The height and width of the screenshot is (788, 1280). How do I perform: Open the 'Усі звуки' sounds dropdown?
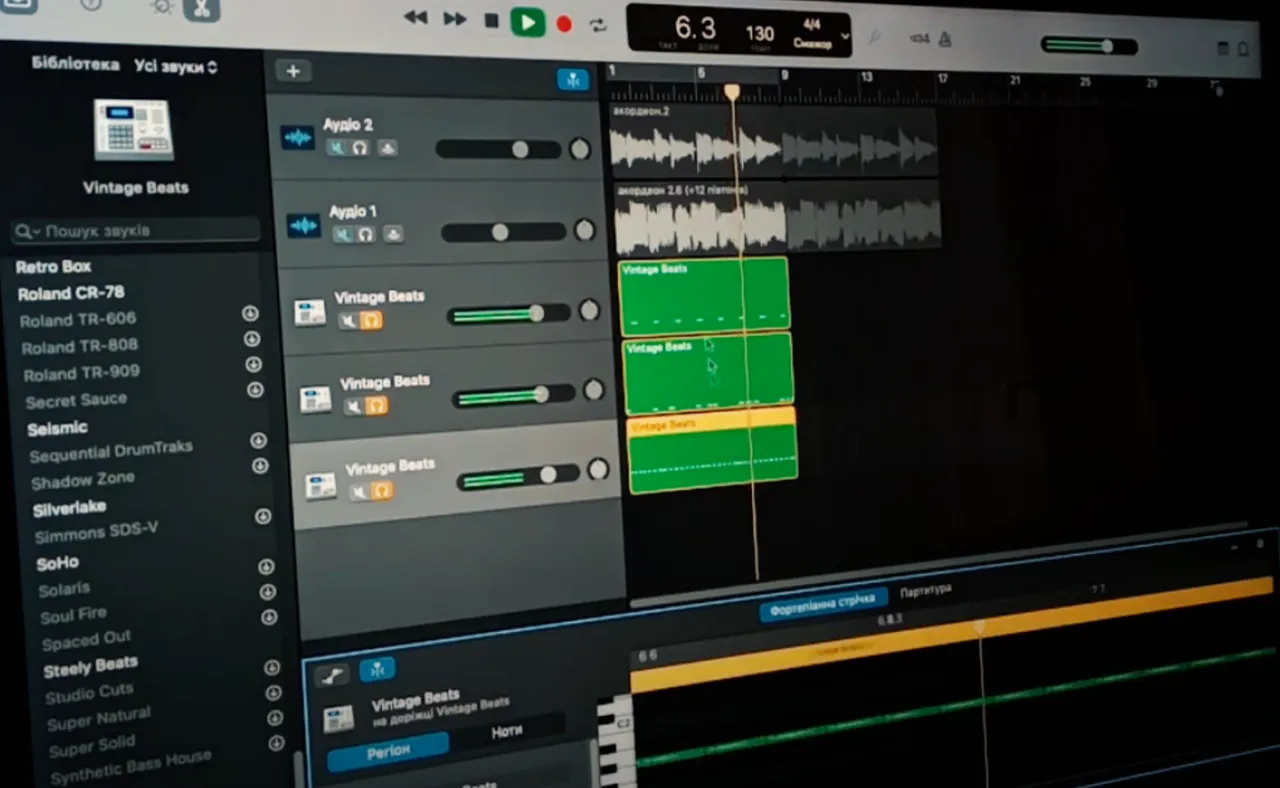(176, 66)
